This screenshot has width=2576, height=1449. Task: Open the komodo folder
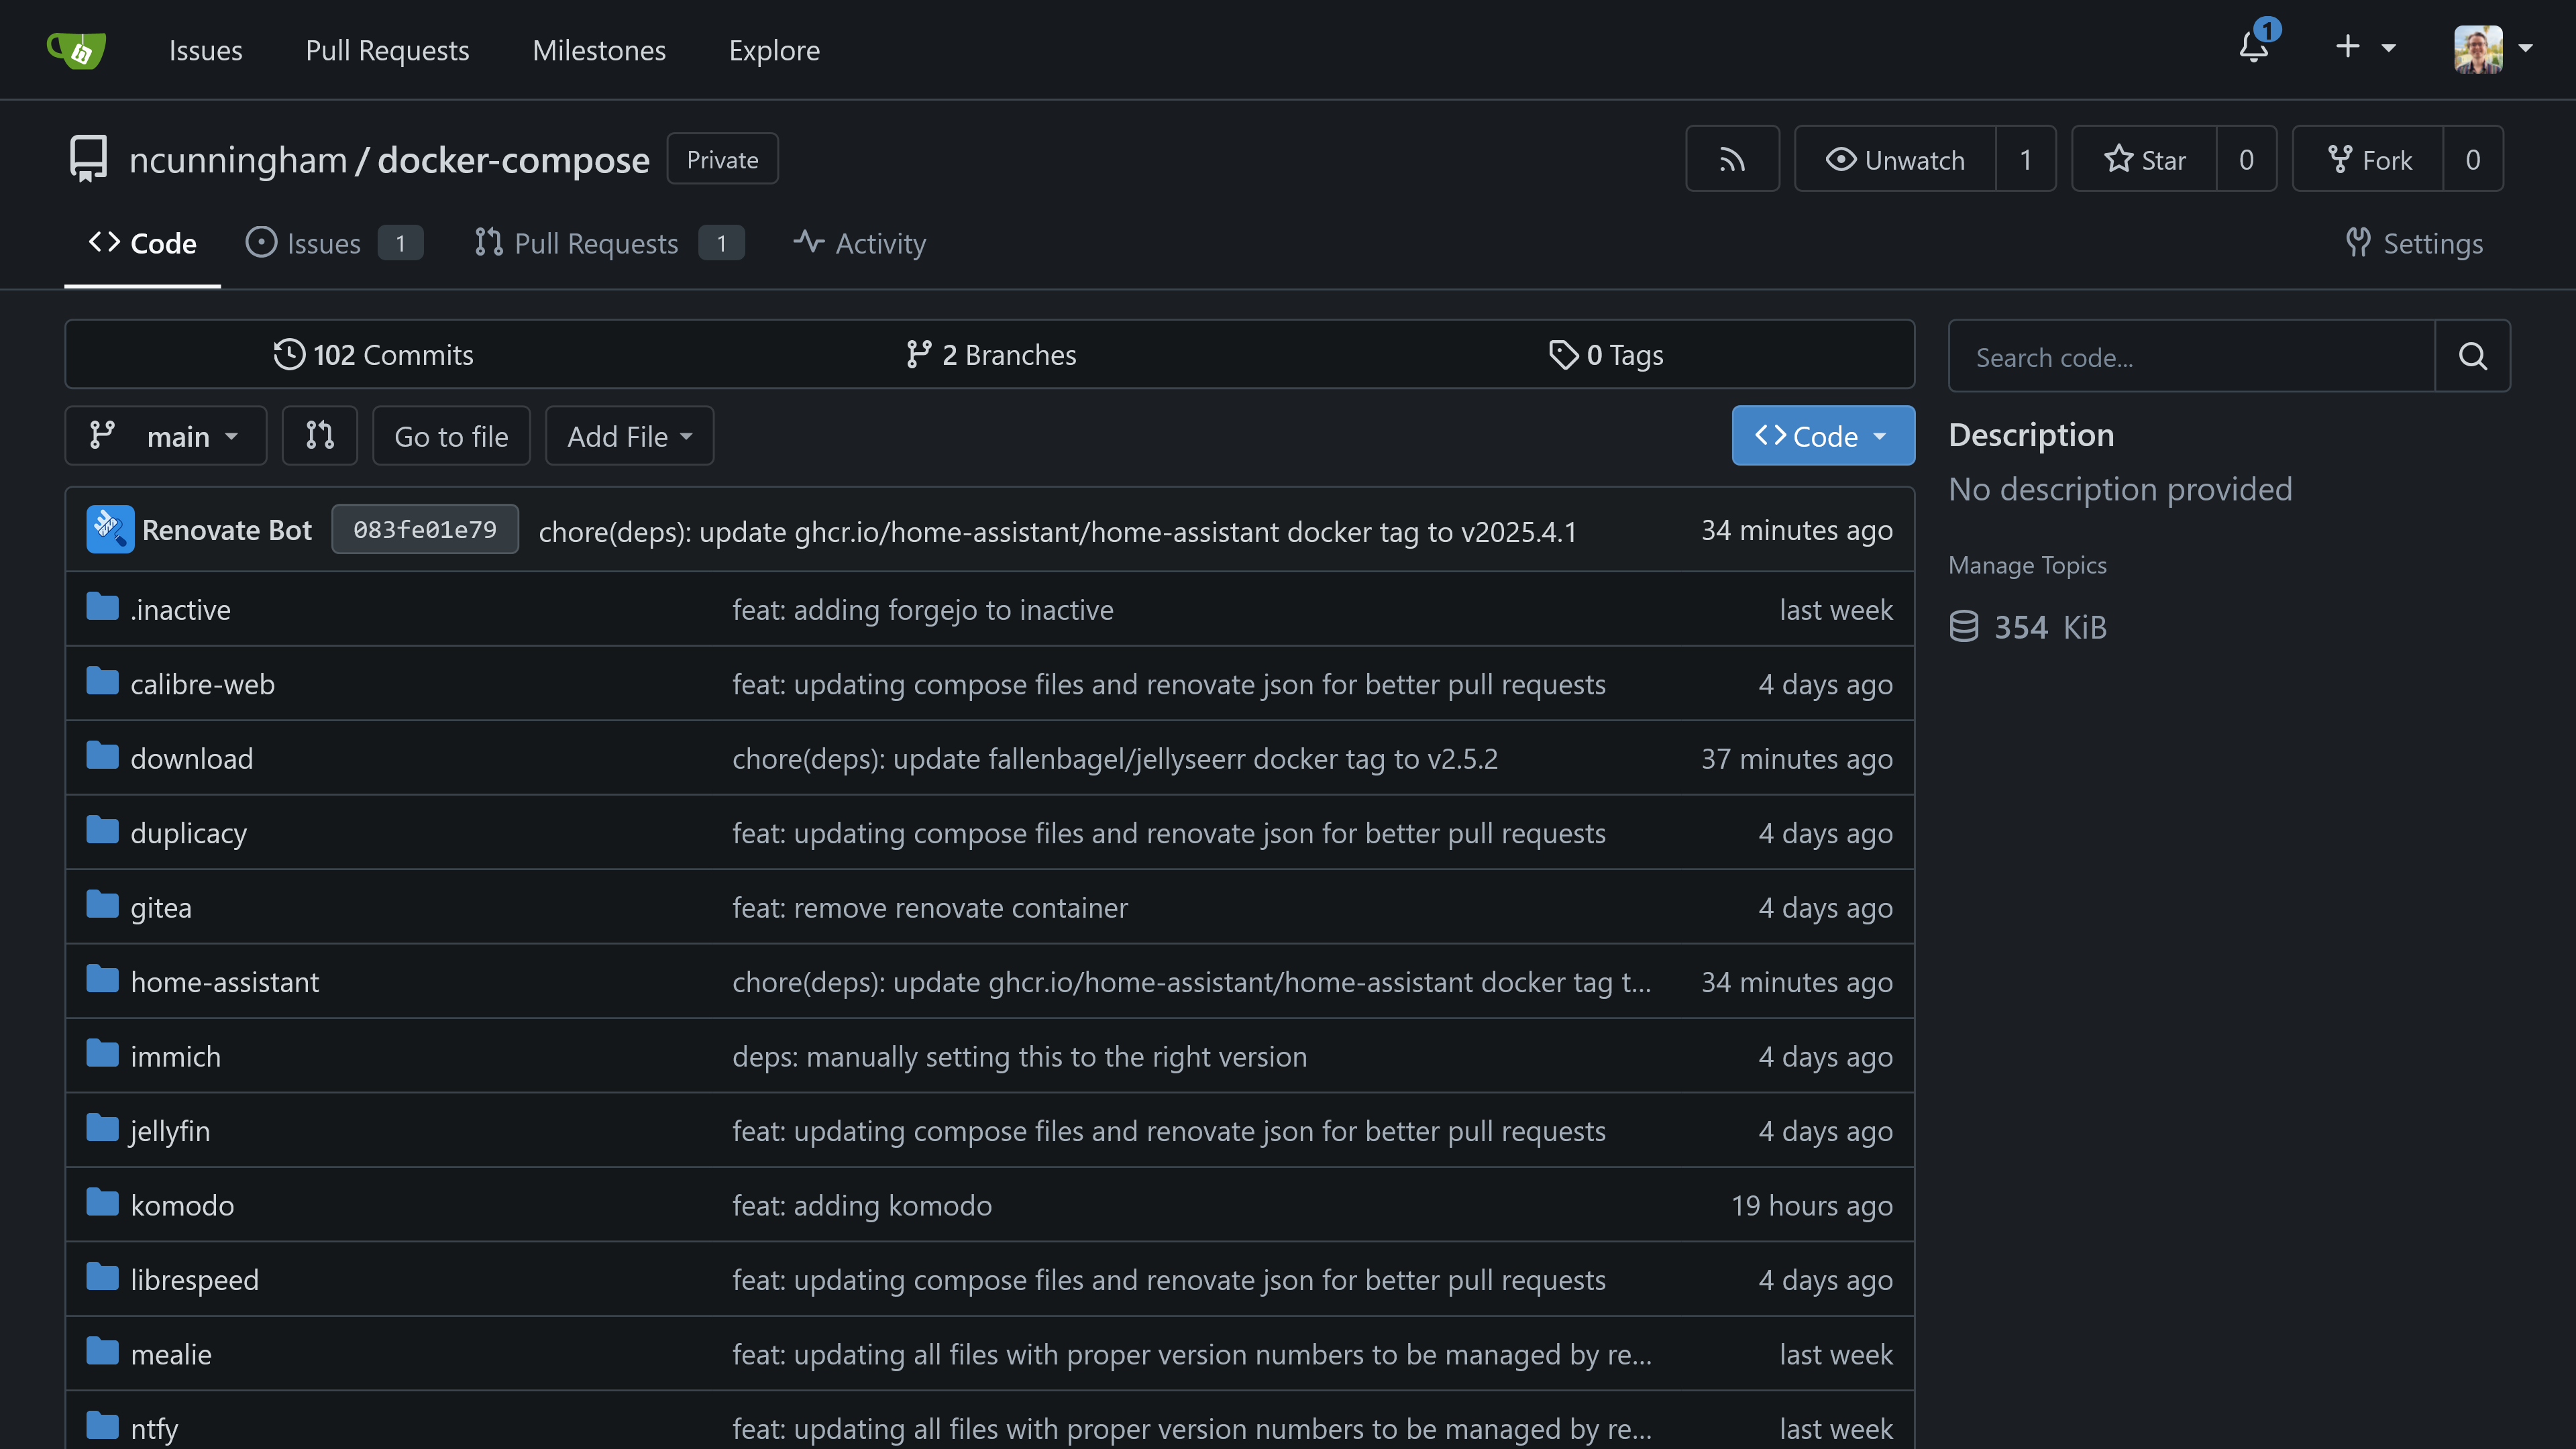click(x=182, y=1205)
